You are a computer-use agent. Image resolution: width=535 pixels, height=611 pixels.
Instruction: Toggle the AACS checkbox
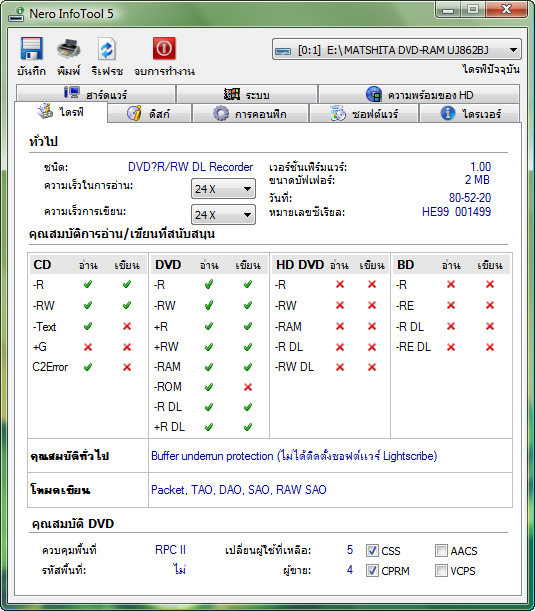point(441,551)
